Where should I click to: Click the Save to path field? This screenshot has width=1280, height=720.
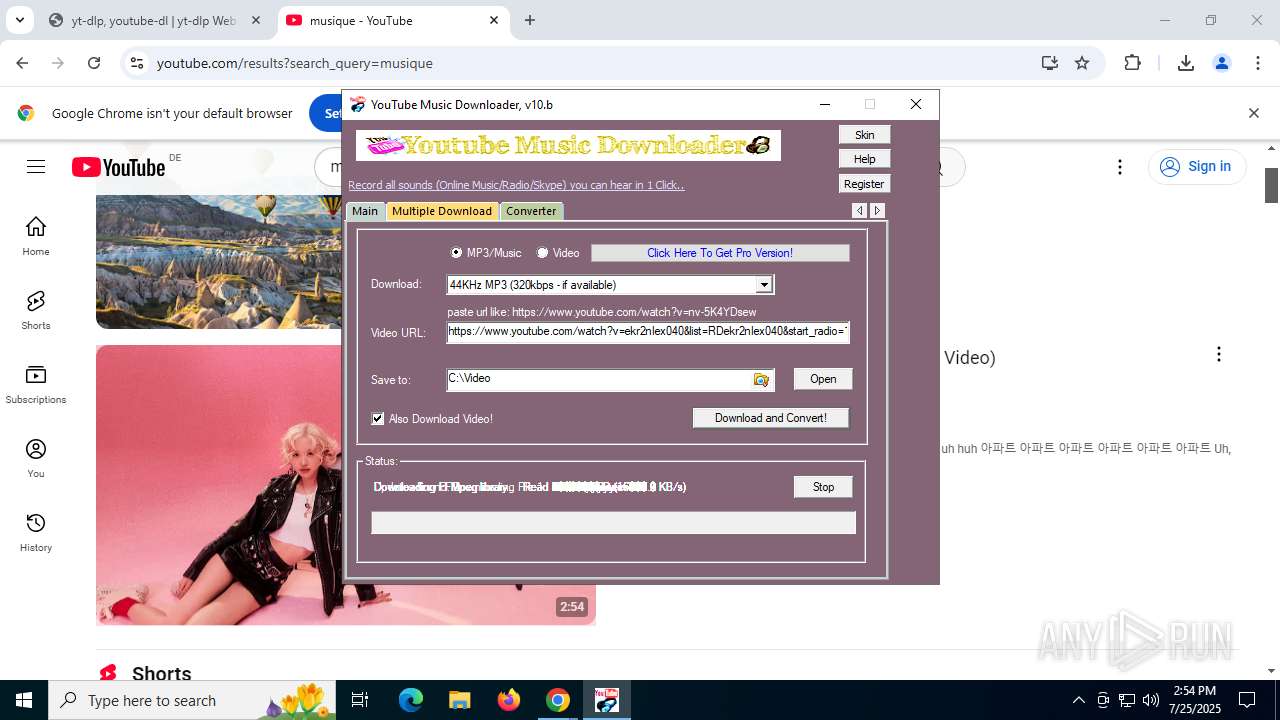pyautogui.click(x=599, y=379)
